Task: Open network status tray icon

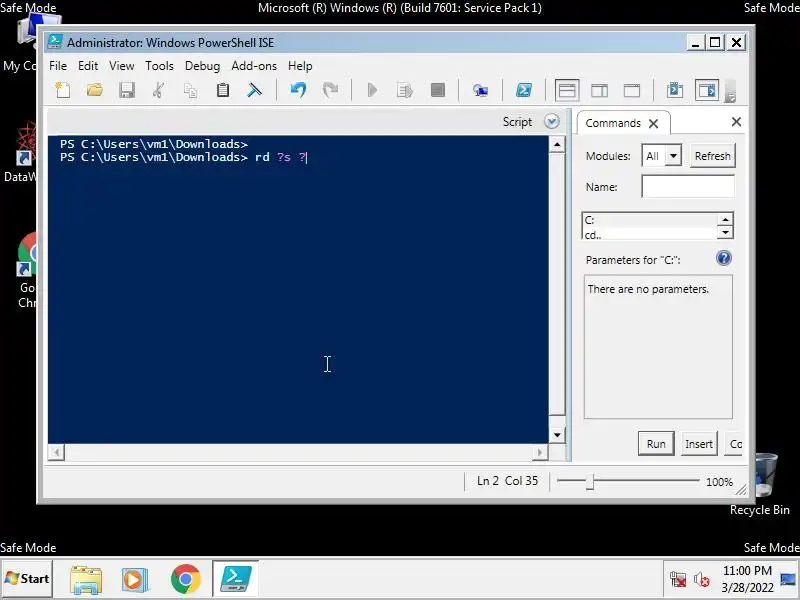Action: point(678,580)
